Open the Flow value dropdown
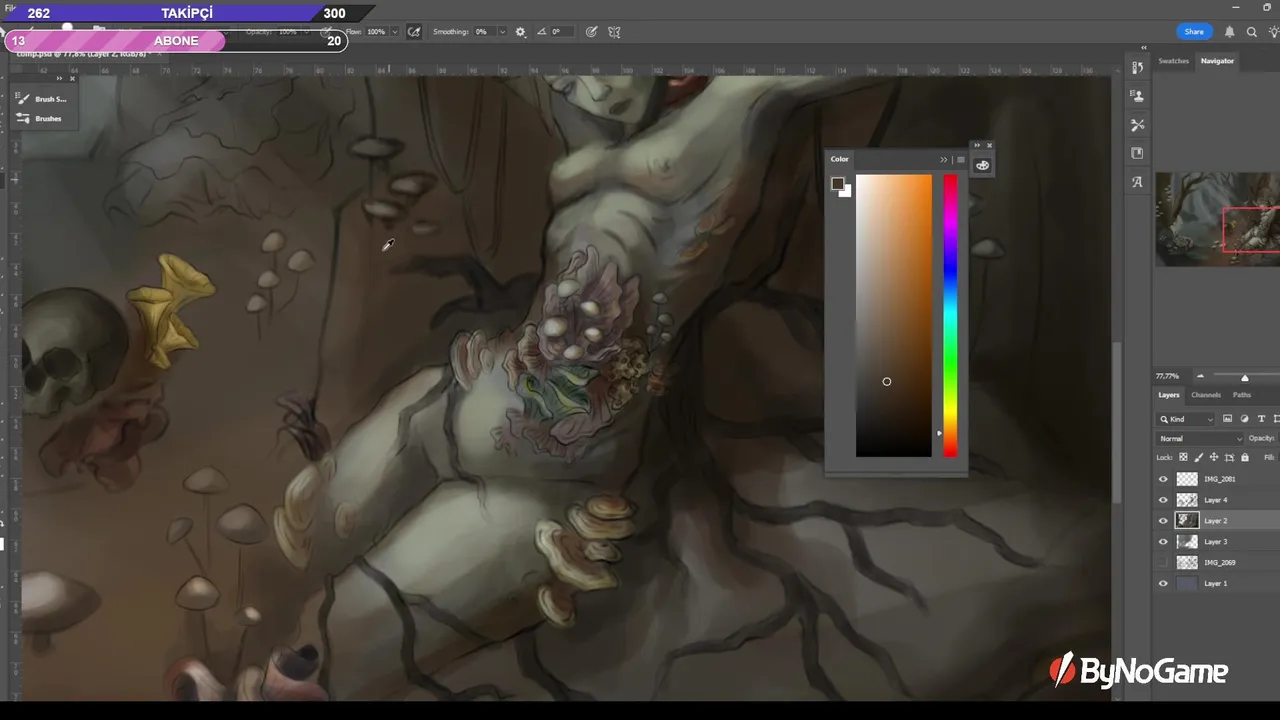 395,32
